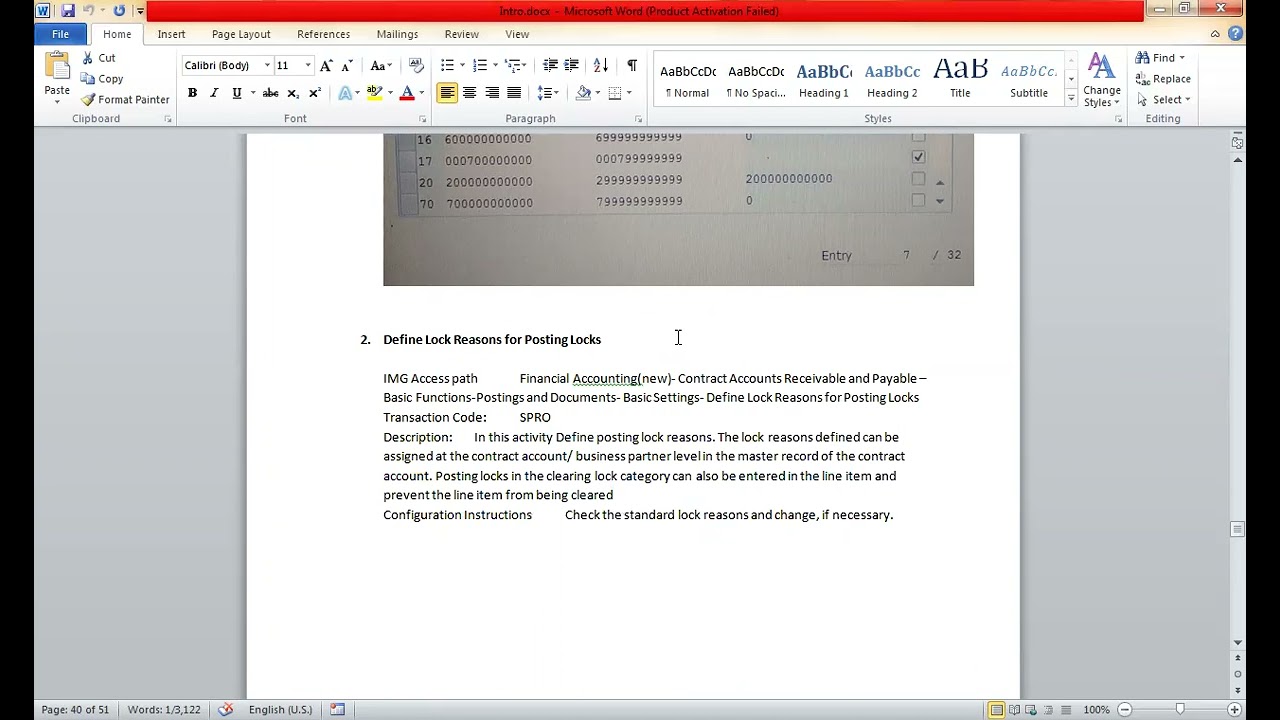Viewport: 1280px width, 720px height.
Task: Click the Replace button
Action: [x=1163, y=79]
